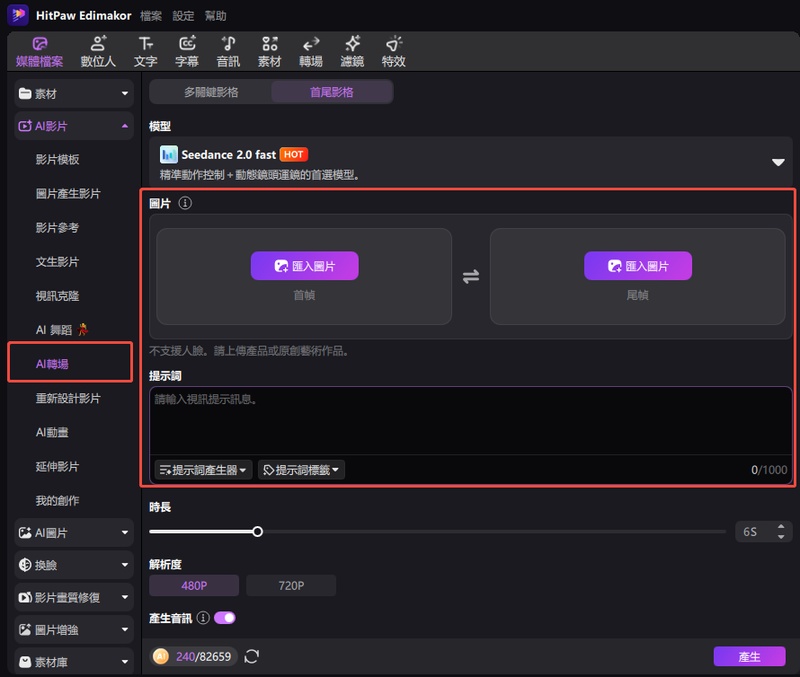Screen dimensions: 800x677
Task: Open the 特效 effects tool
Action: point(393,52)
